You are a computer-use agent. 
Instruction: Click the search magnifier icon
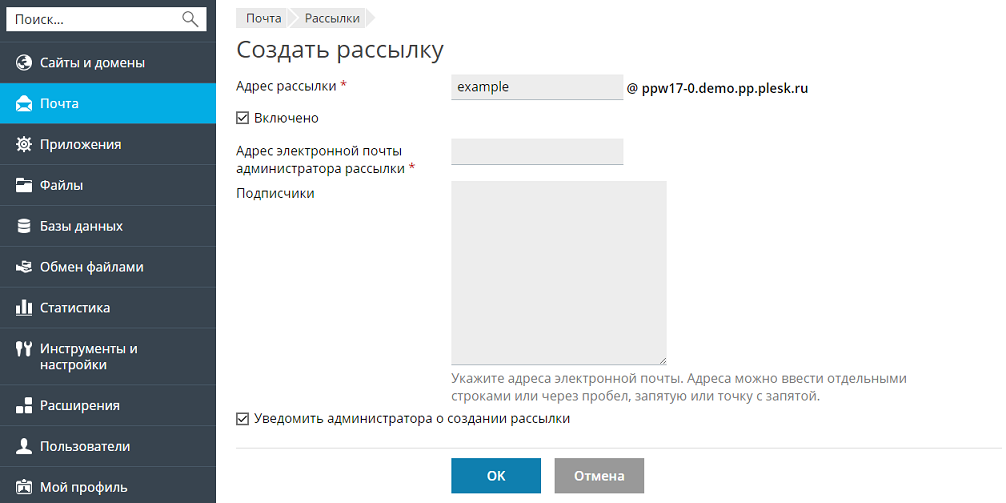(x=190, y=19)
